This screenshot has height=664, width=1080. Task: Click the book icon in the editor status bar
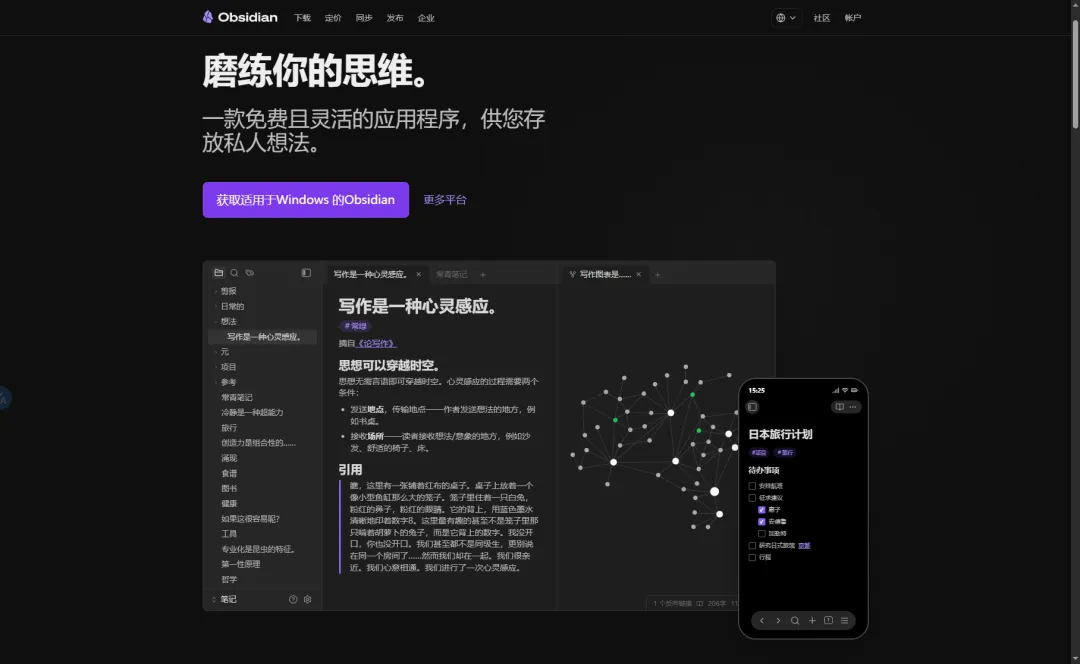(x=700, y=603)
